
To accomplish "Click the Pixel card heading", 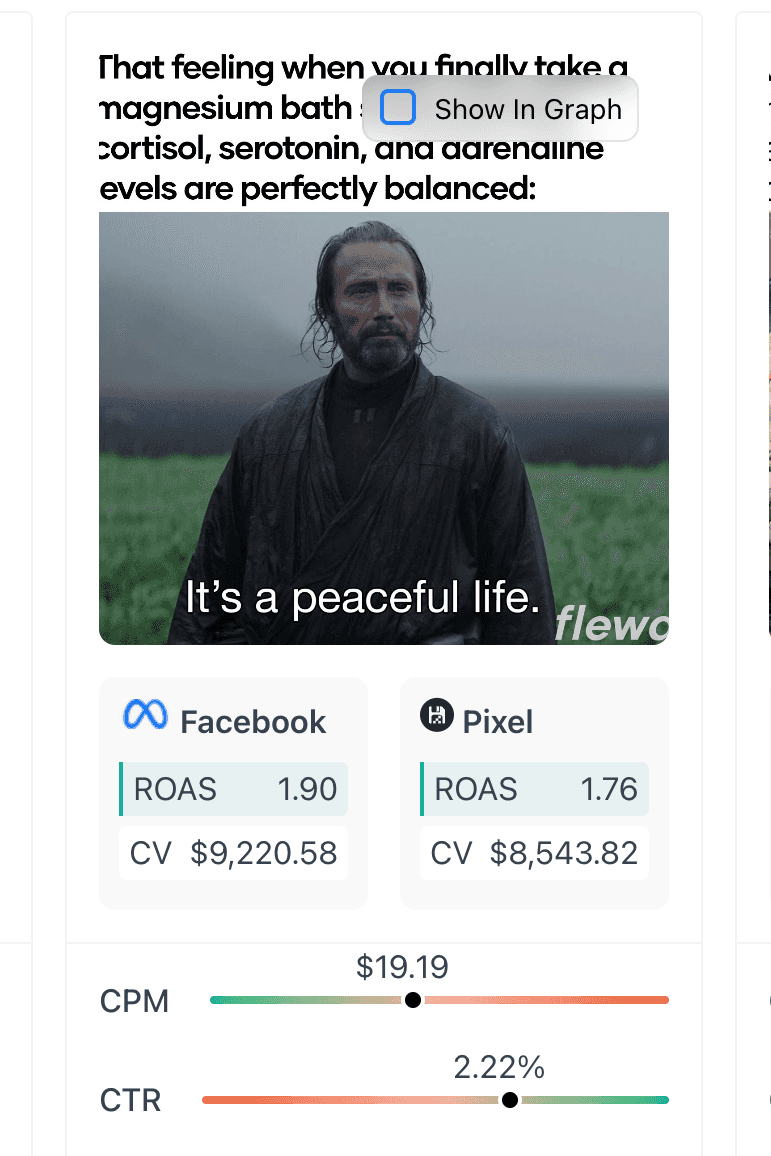I will tap(498, 722).
